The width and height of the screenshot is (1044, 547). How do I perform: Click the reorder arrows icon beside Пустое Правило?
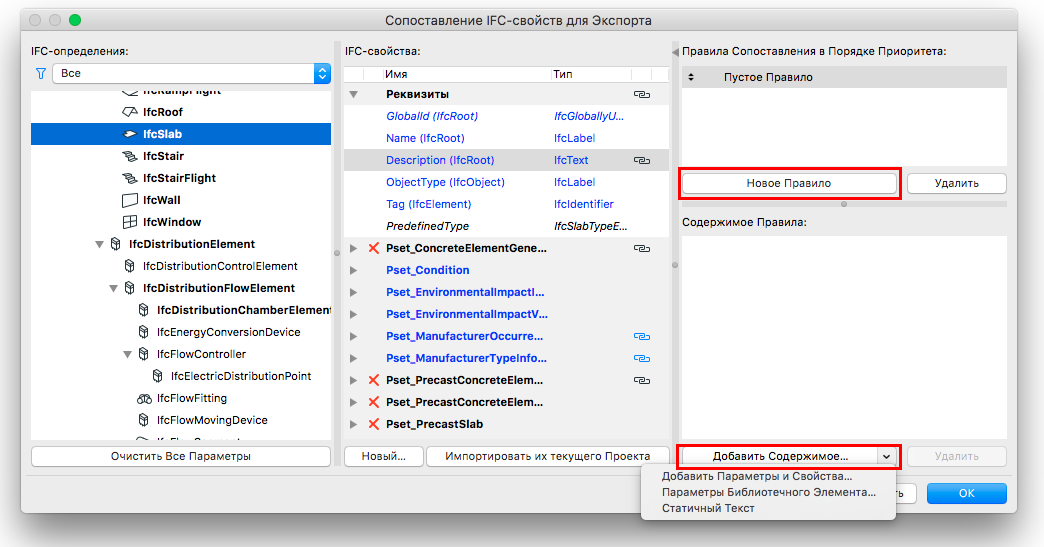(x=691, y=77)
